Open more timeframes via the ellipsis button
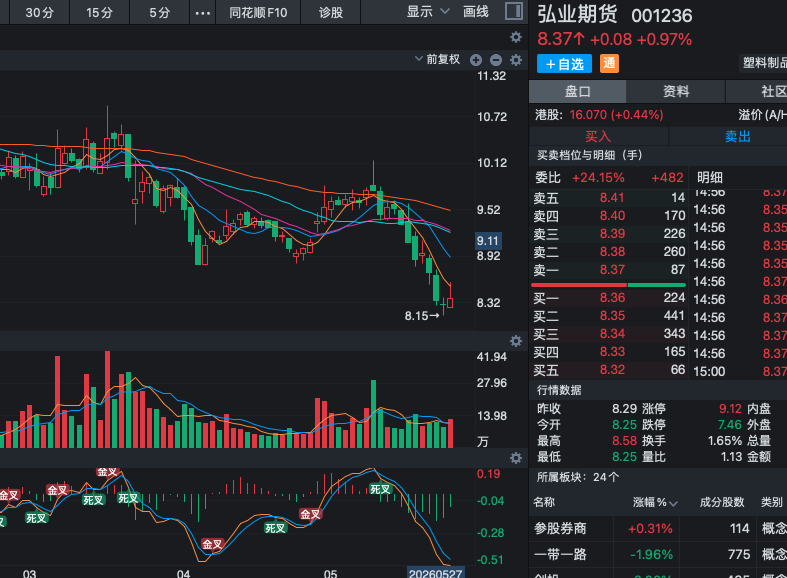The image size is (787, 578). pyautogui.click(x=203, y=12)
